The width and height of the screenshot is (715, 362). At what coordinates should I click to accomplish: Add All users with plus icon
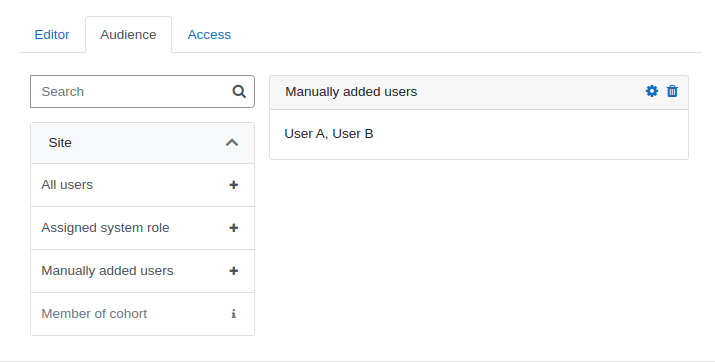pyautogui.click(x=233, y=185)
